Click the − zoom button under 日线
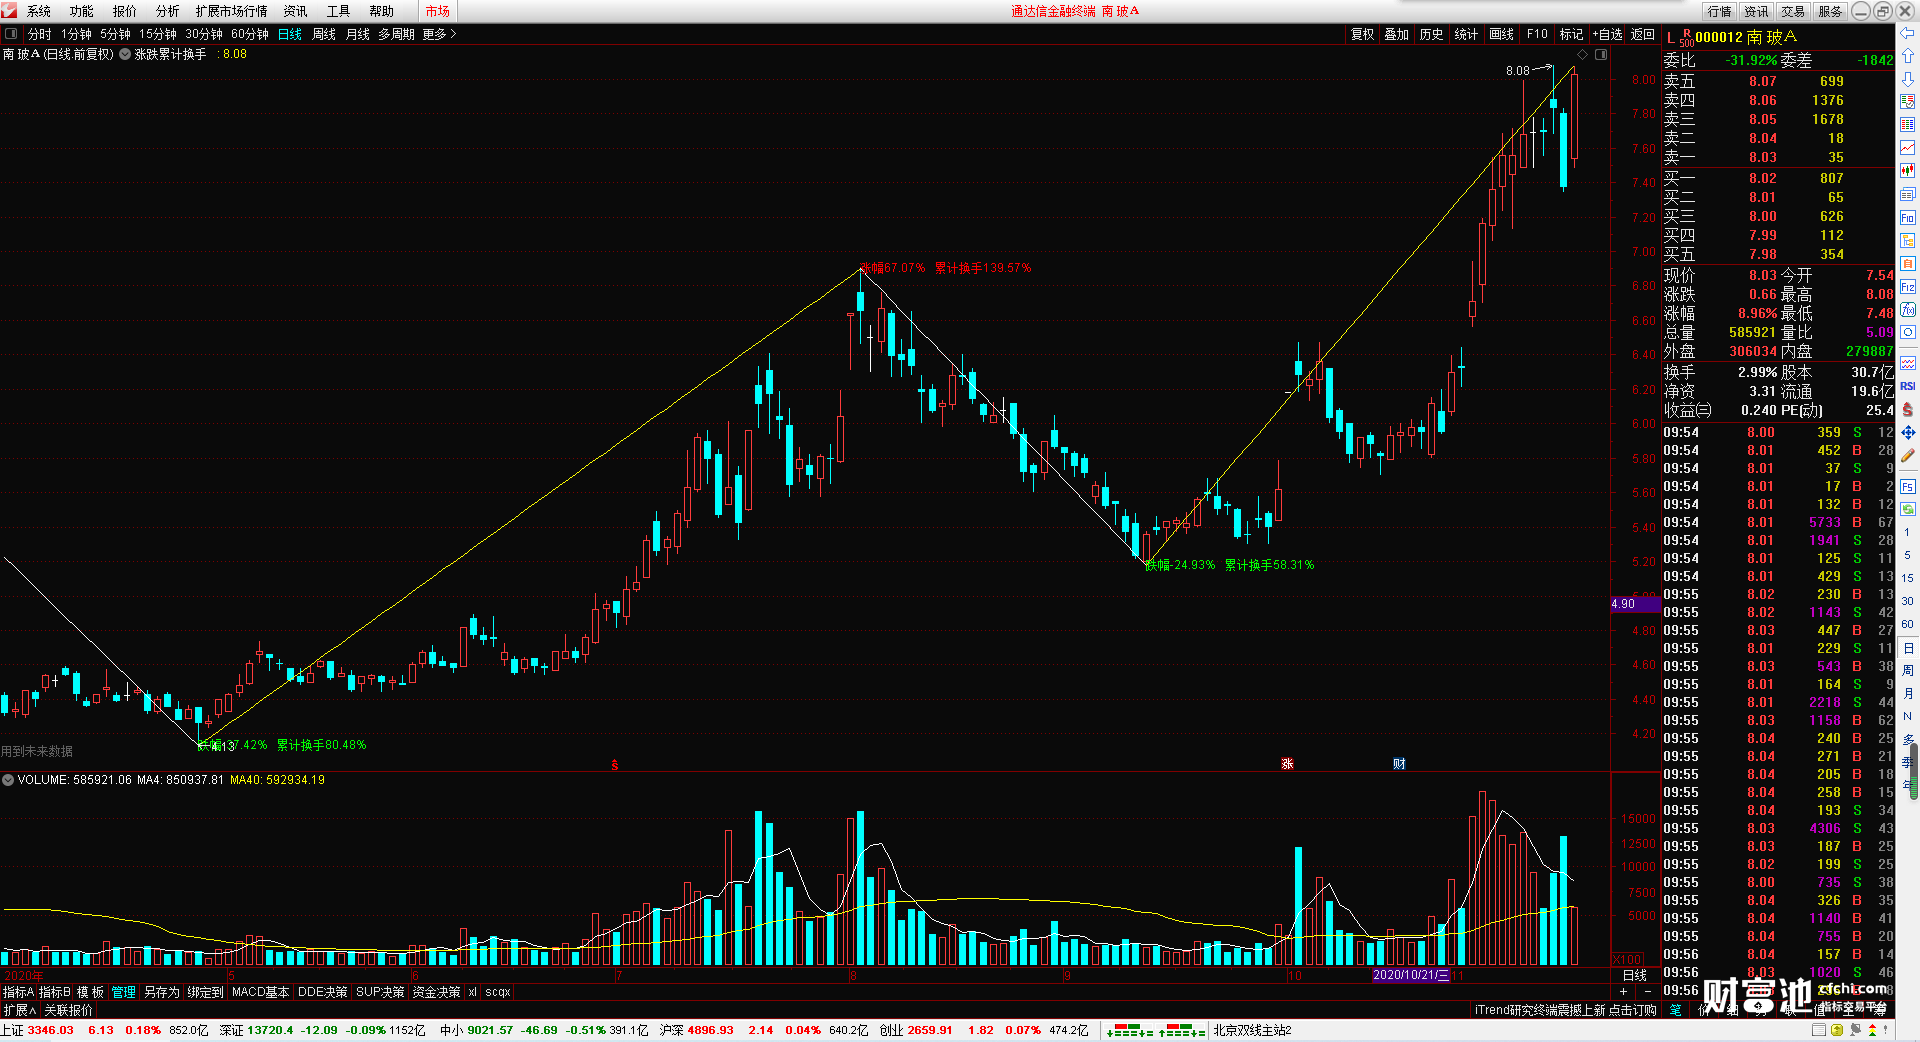This screenshot has width=1920, height=1042. (1647, 991)
